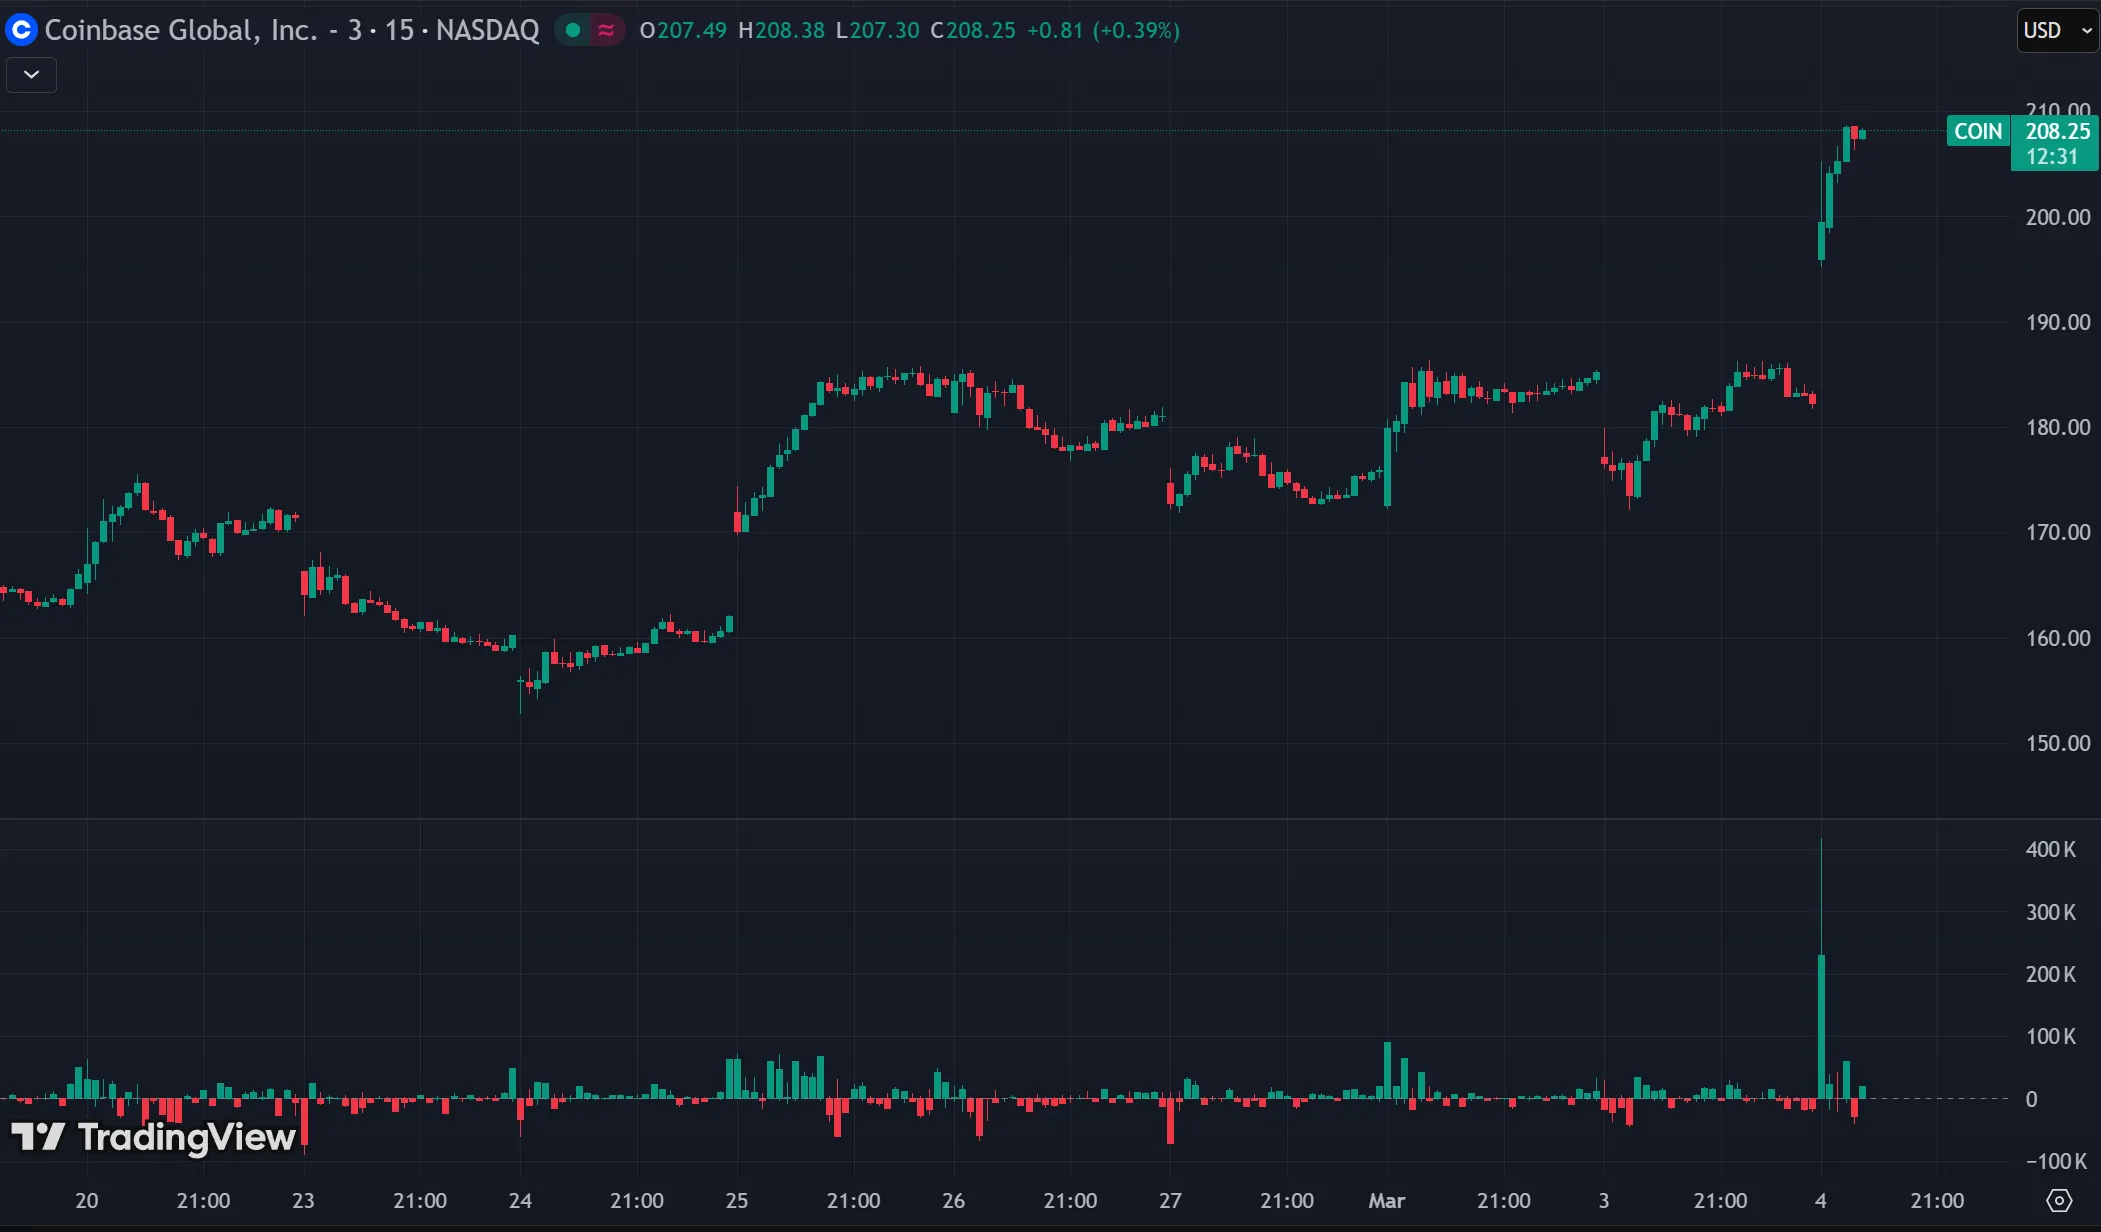The height and width of the screenshot is (1232, 2101).
Task: Click the open value O207.49
Action: pos(683,30)
